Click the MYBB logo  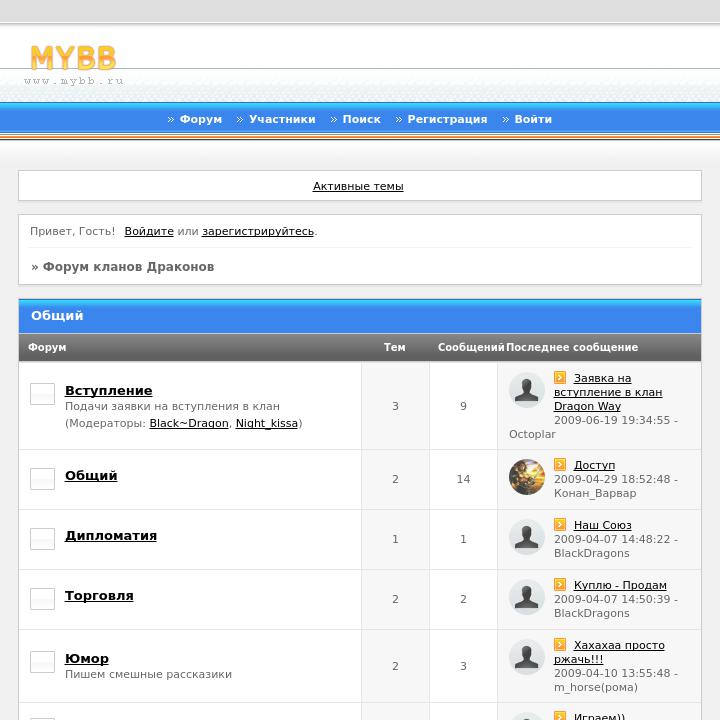coord(73,58)
